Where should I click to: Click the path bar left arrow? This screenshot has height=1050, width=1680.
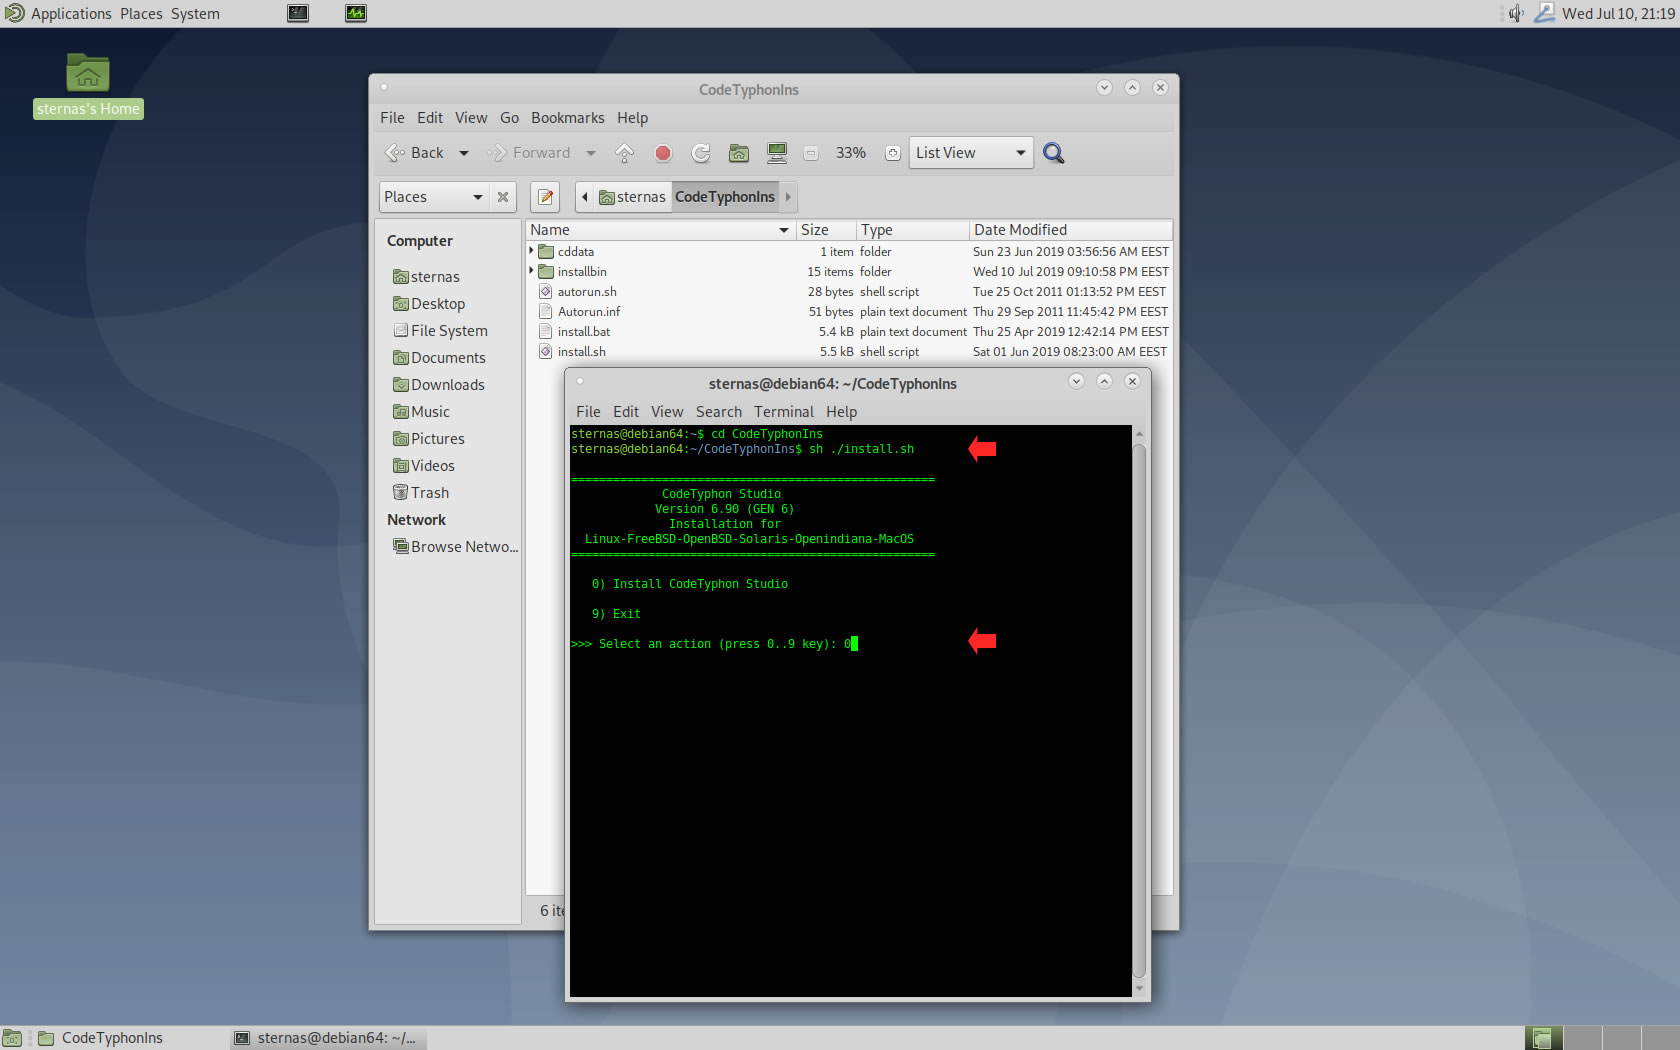pyautogui.click(x=585, y=197)
